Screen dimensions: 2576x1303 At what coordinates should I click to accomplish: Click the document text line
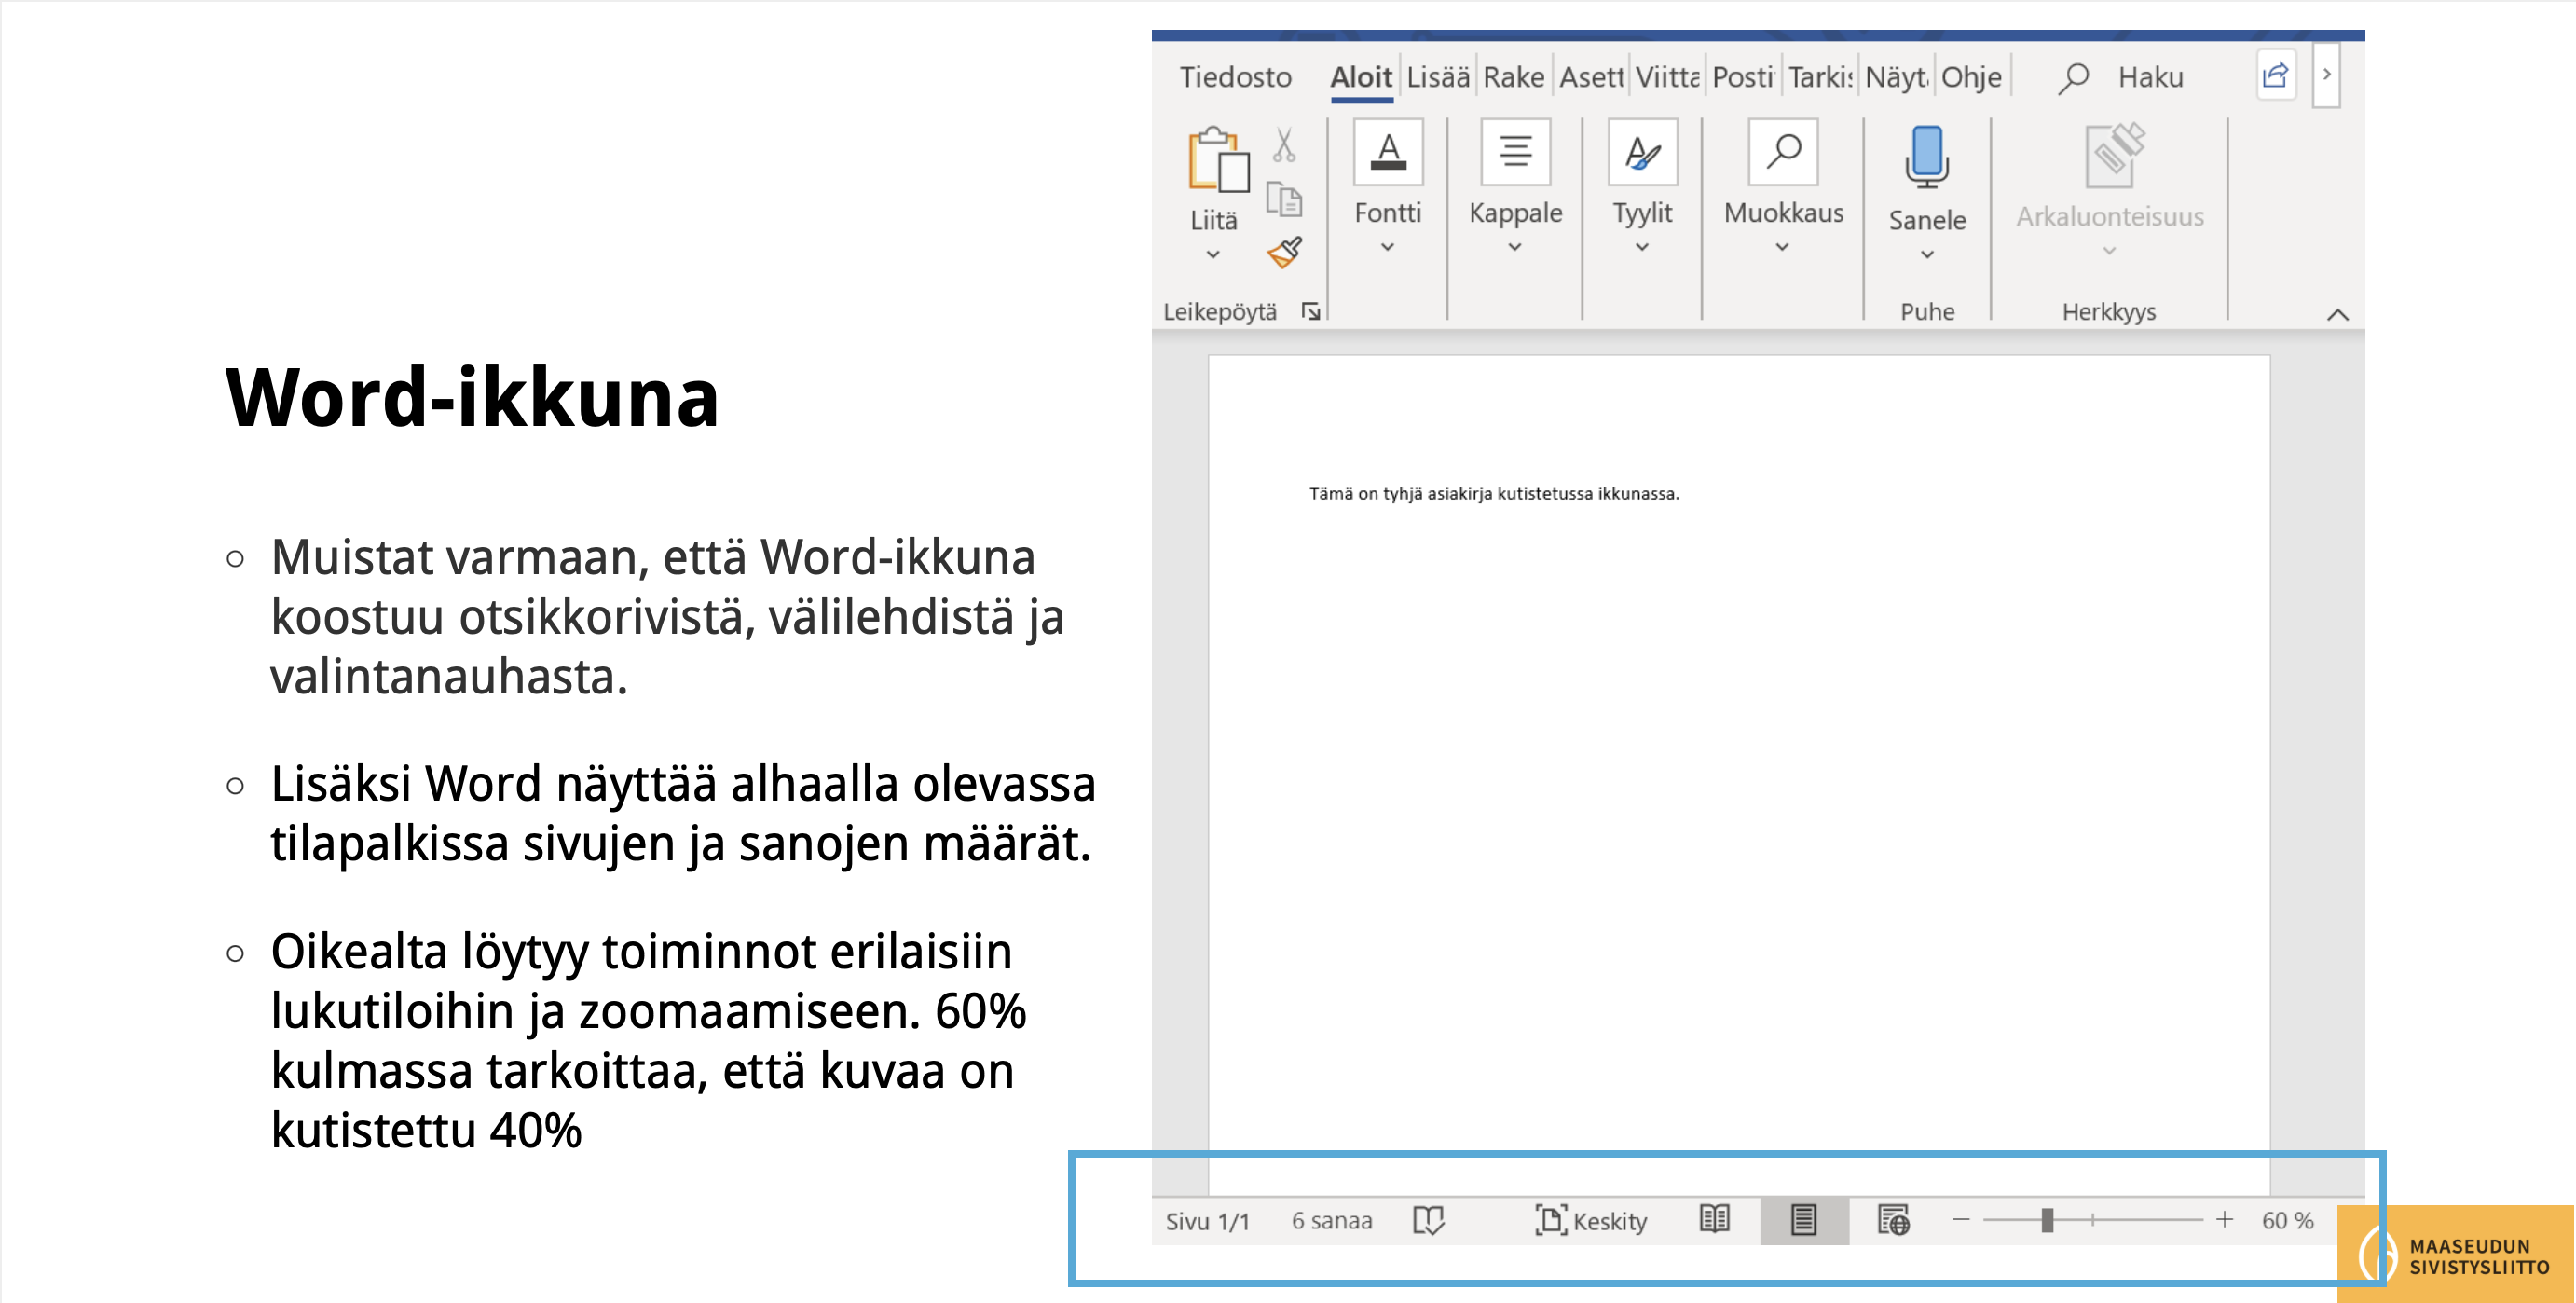[x=1494, y=493]
